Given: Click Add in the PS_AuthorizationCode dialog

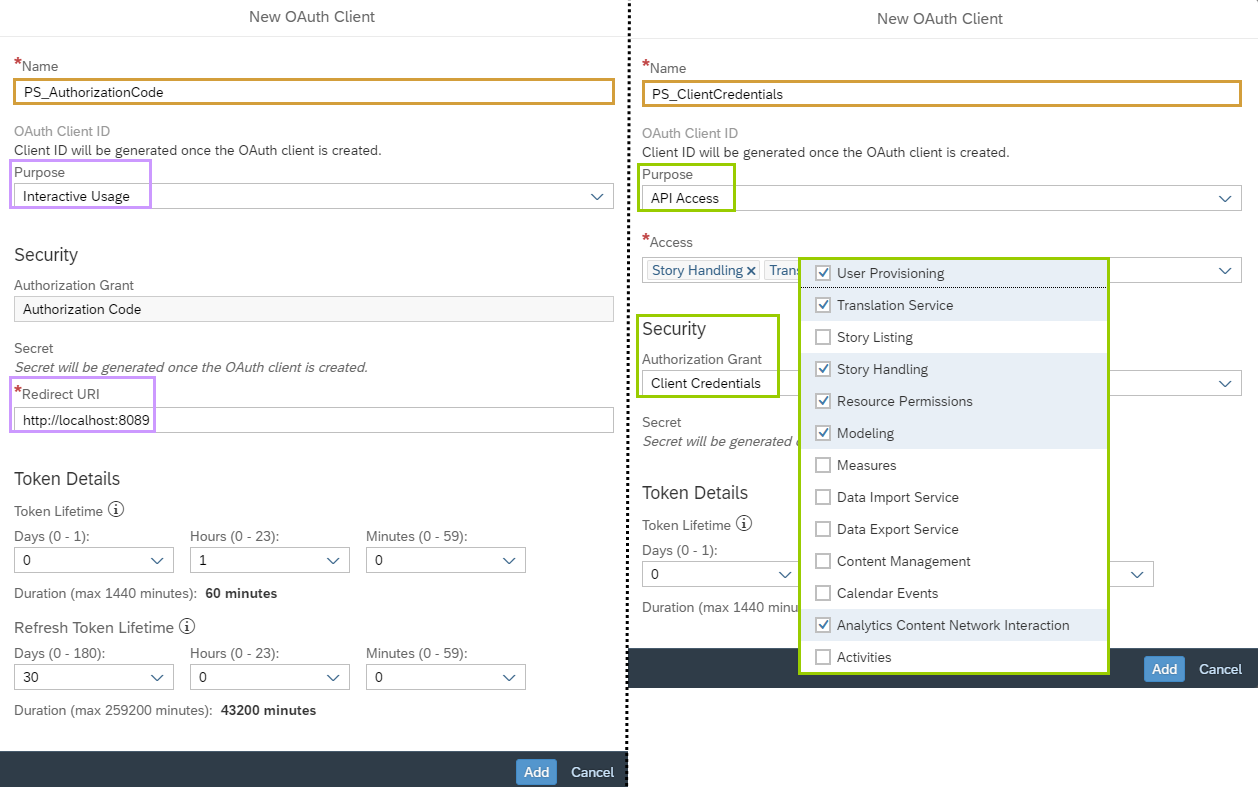Looking at the screenshot, I should pyautogui.click(x=536, y=772).
